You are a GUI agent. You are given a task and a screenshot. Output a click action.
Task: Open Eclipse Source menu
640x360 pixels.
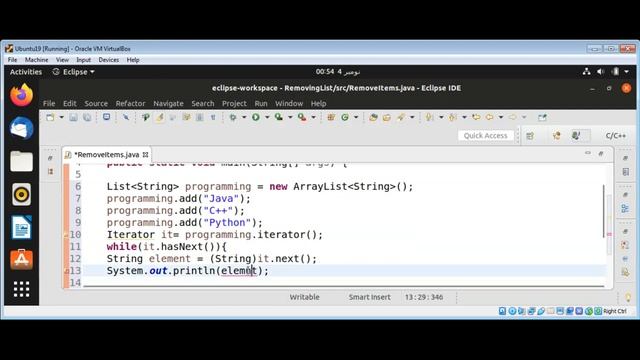tap(96, 104)
